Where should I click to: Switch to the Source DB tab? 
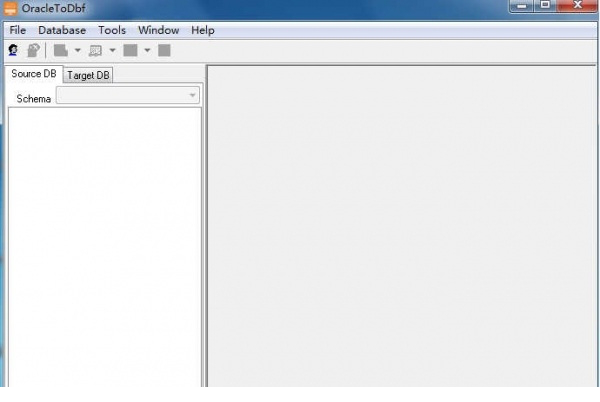[x=34, y=74]
